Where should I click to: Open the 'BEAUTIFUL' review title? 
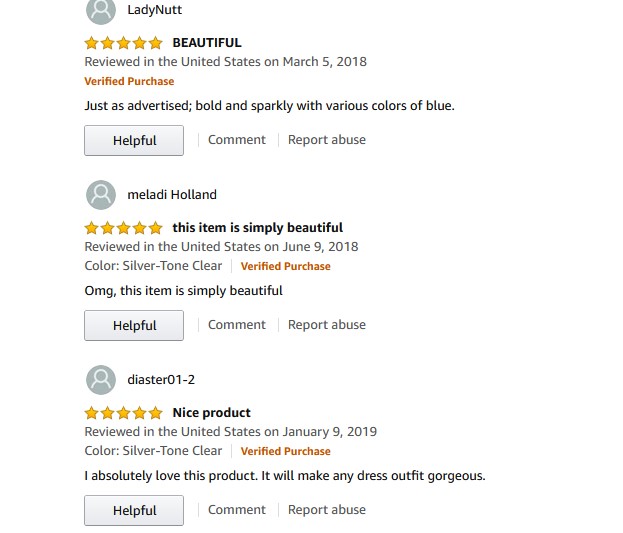tap(207, 43)
